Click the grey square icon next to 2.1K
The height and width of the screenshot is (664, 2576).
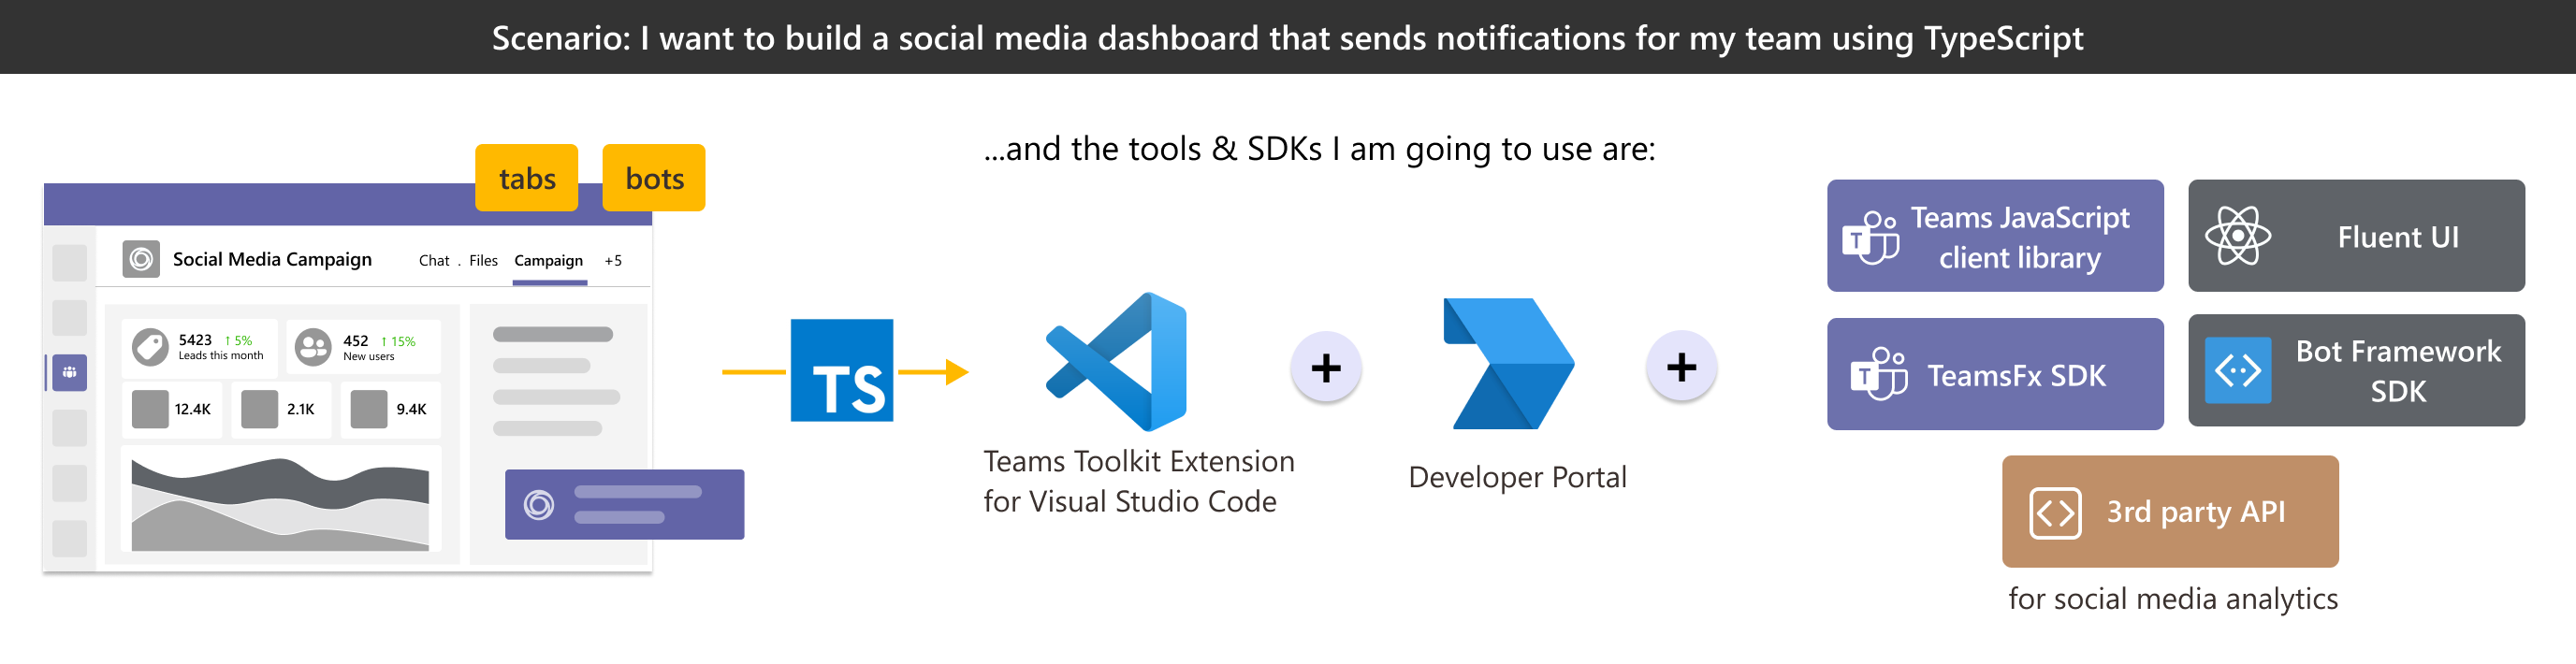[x=260, y=409]
